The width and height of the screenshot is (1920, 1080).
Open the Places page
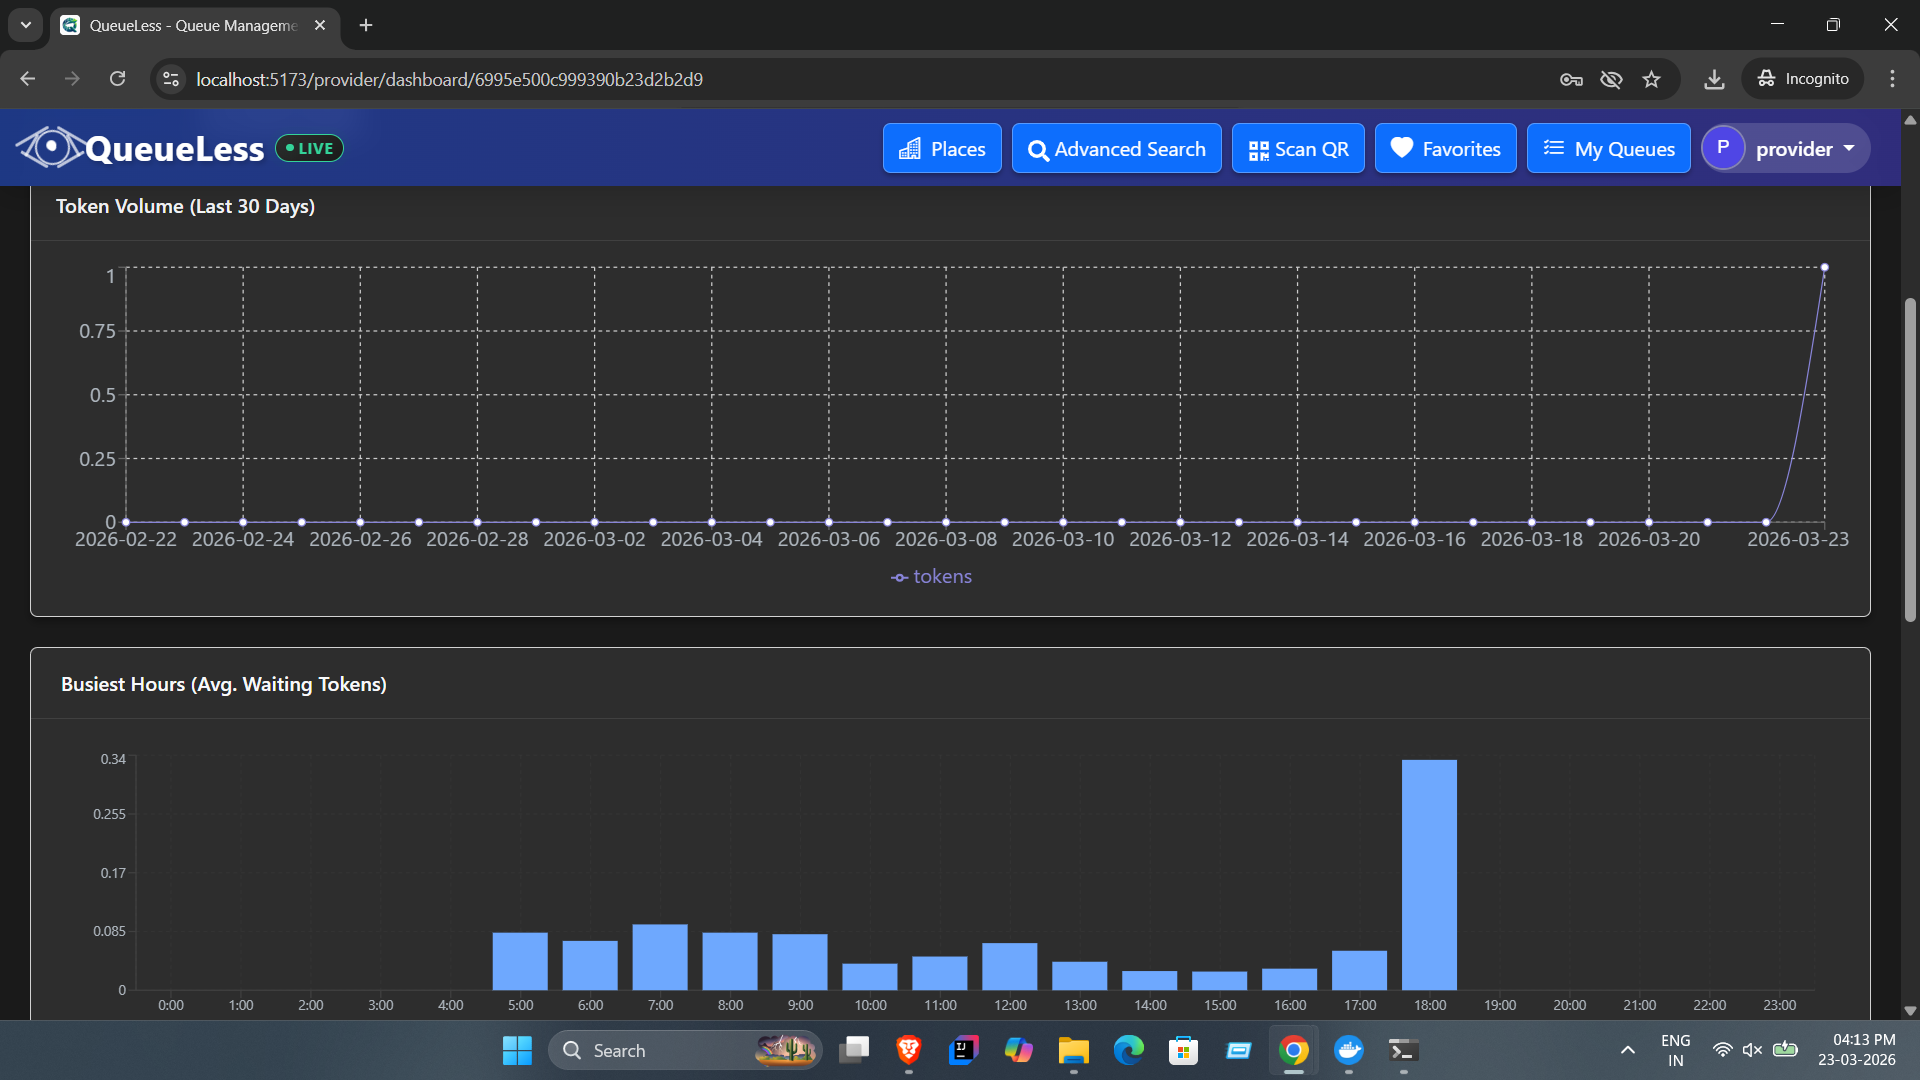pyautogui.click(x=942, y=149)
